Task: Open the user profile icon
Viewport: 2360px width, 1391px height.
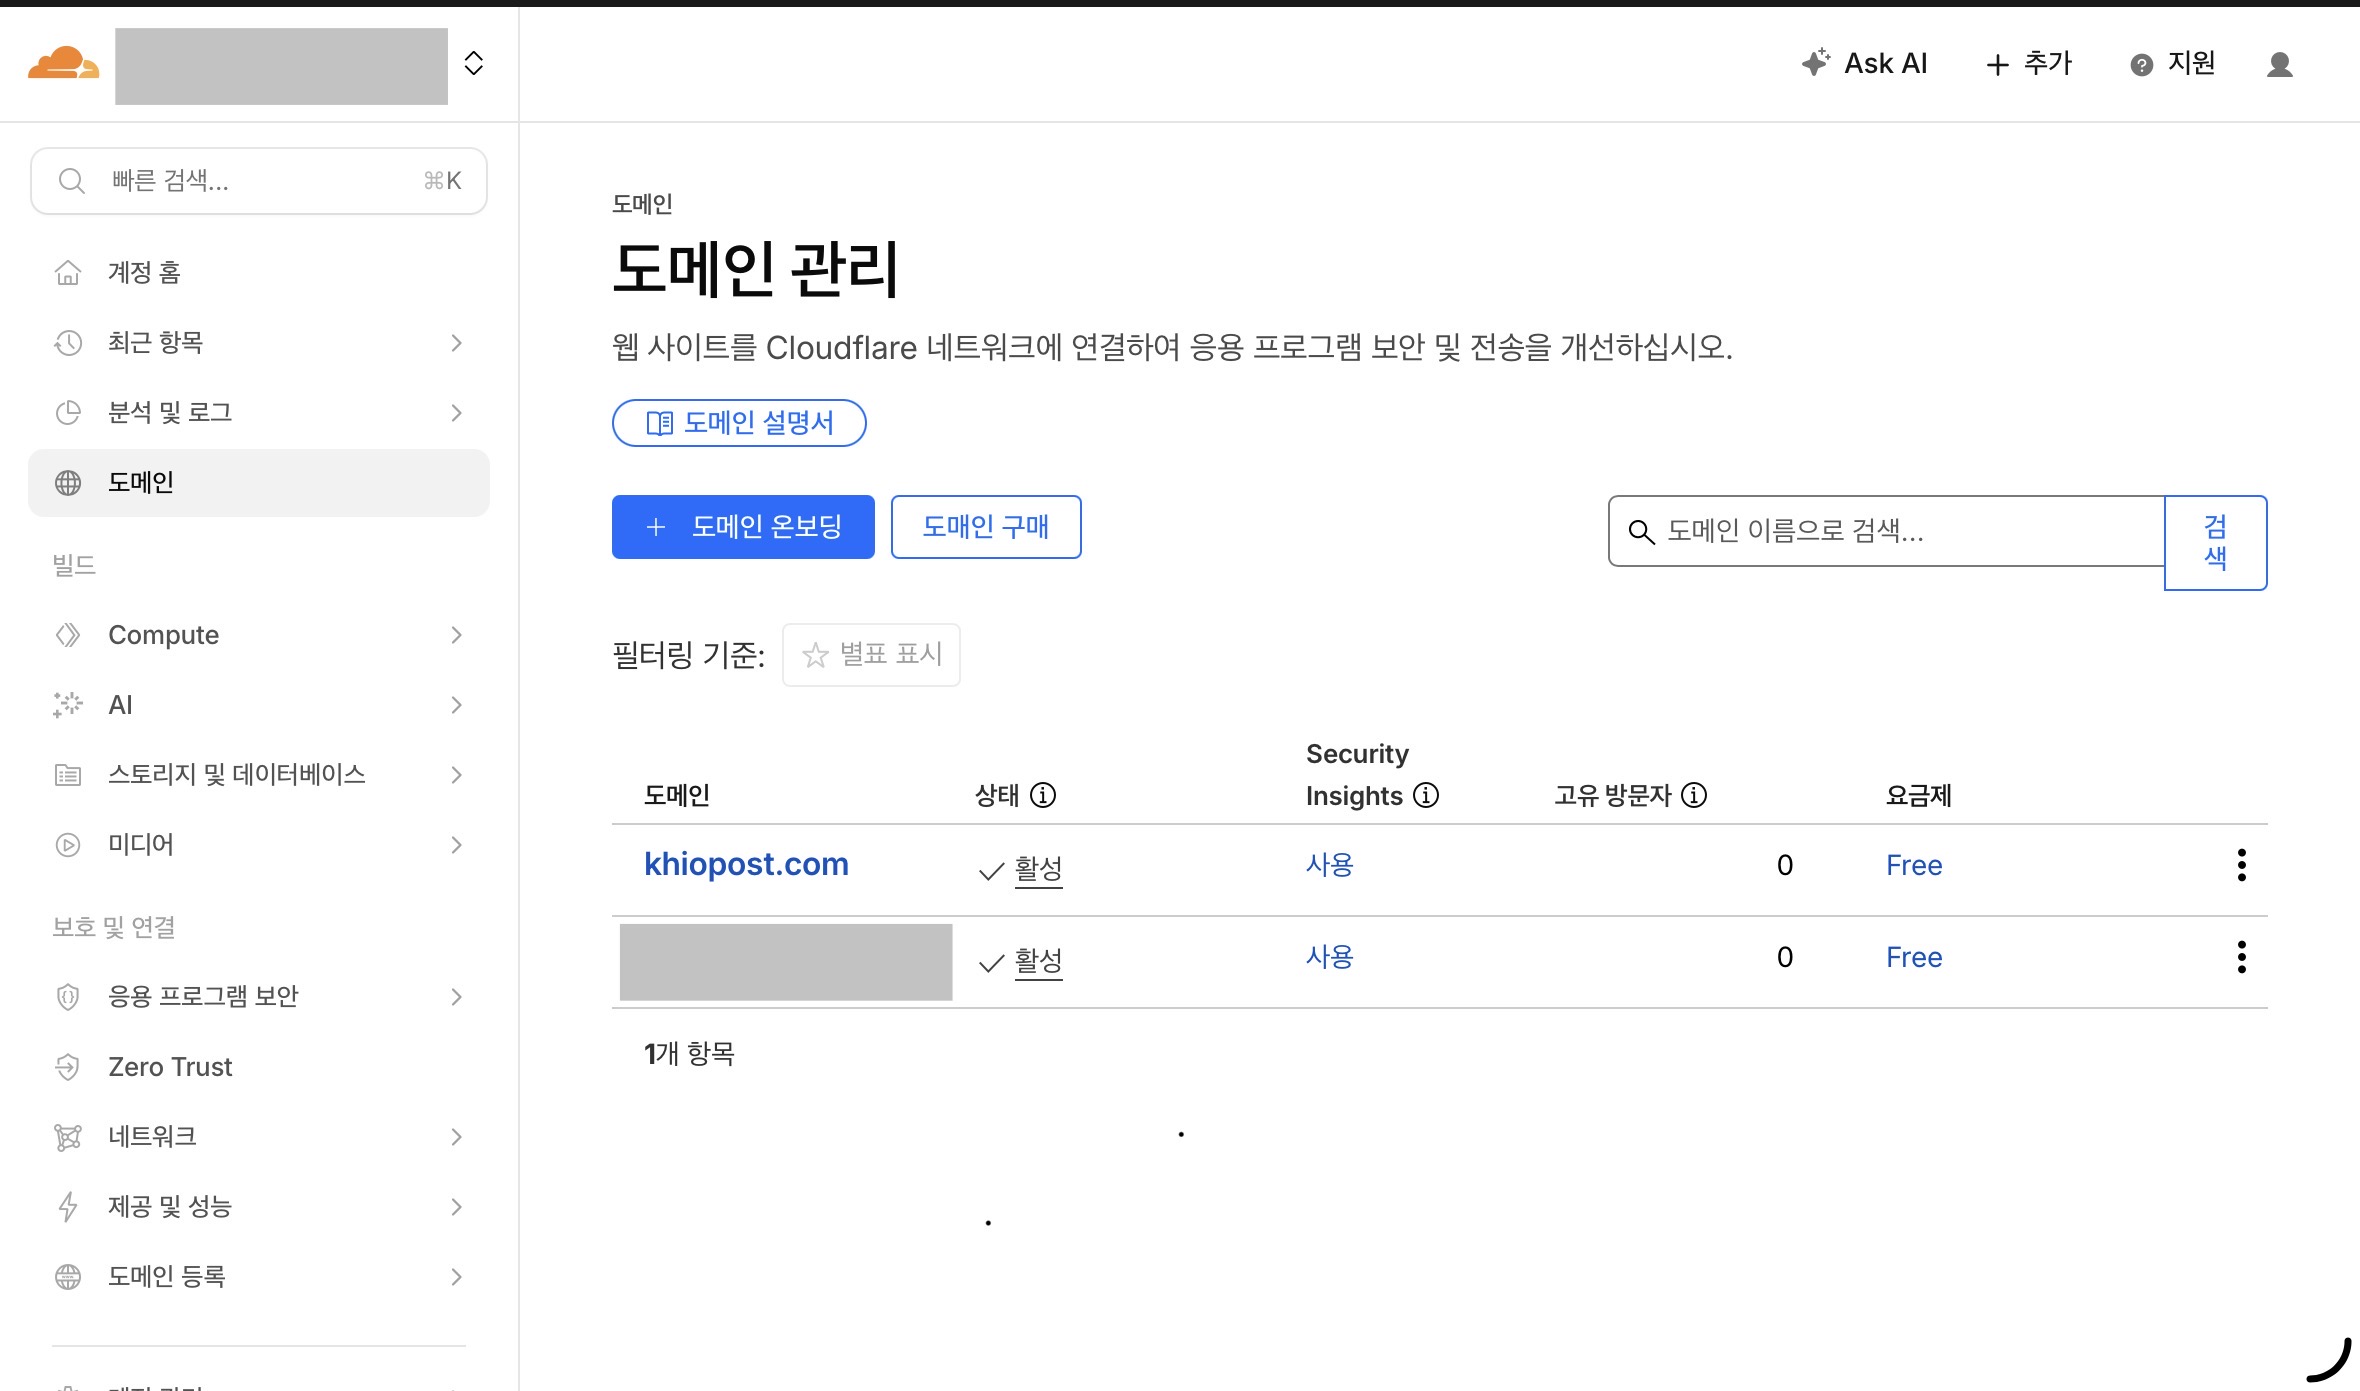Action: (2280, 64)
